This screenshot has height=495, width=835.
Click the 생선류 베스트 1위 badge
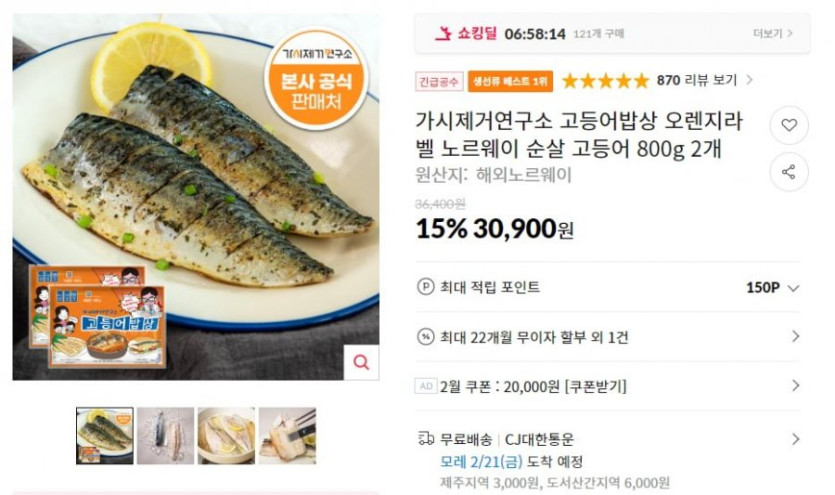point(510,81)
